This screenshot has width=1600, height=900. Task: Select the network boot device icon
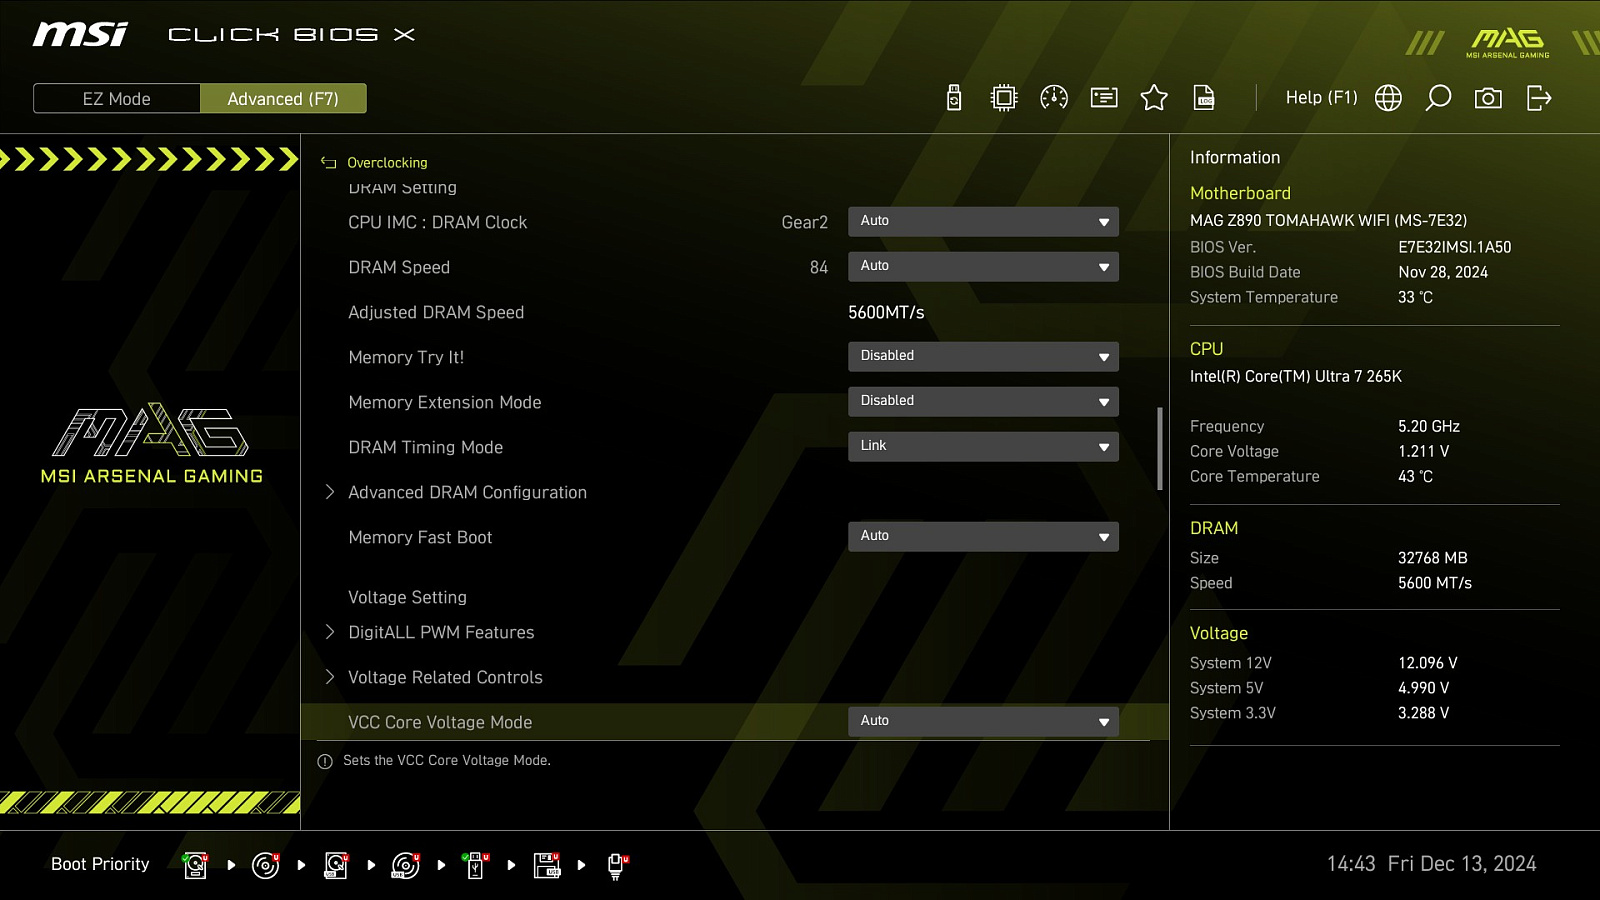[x=617, y=866]
